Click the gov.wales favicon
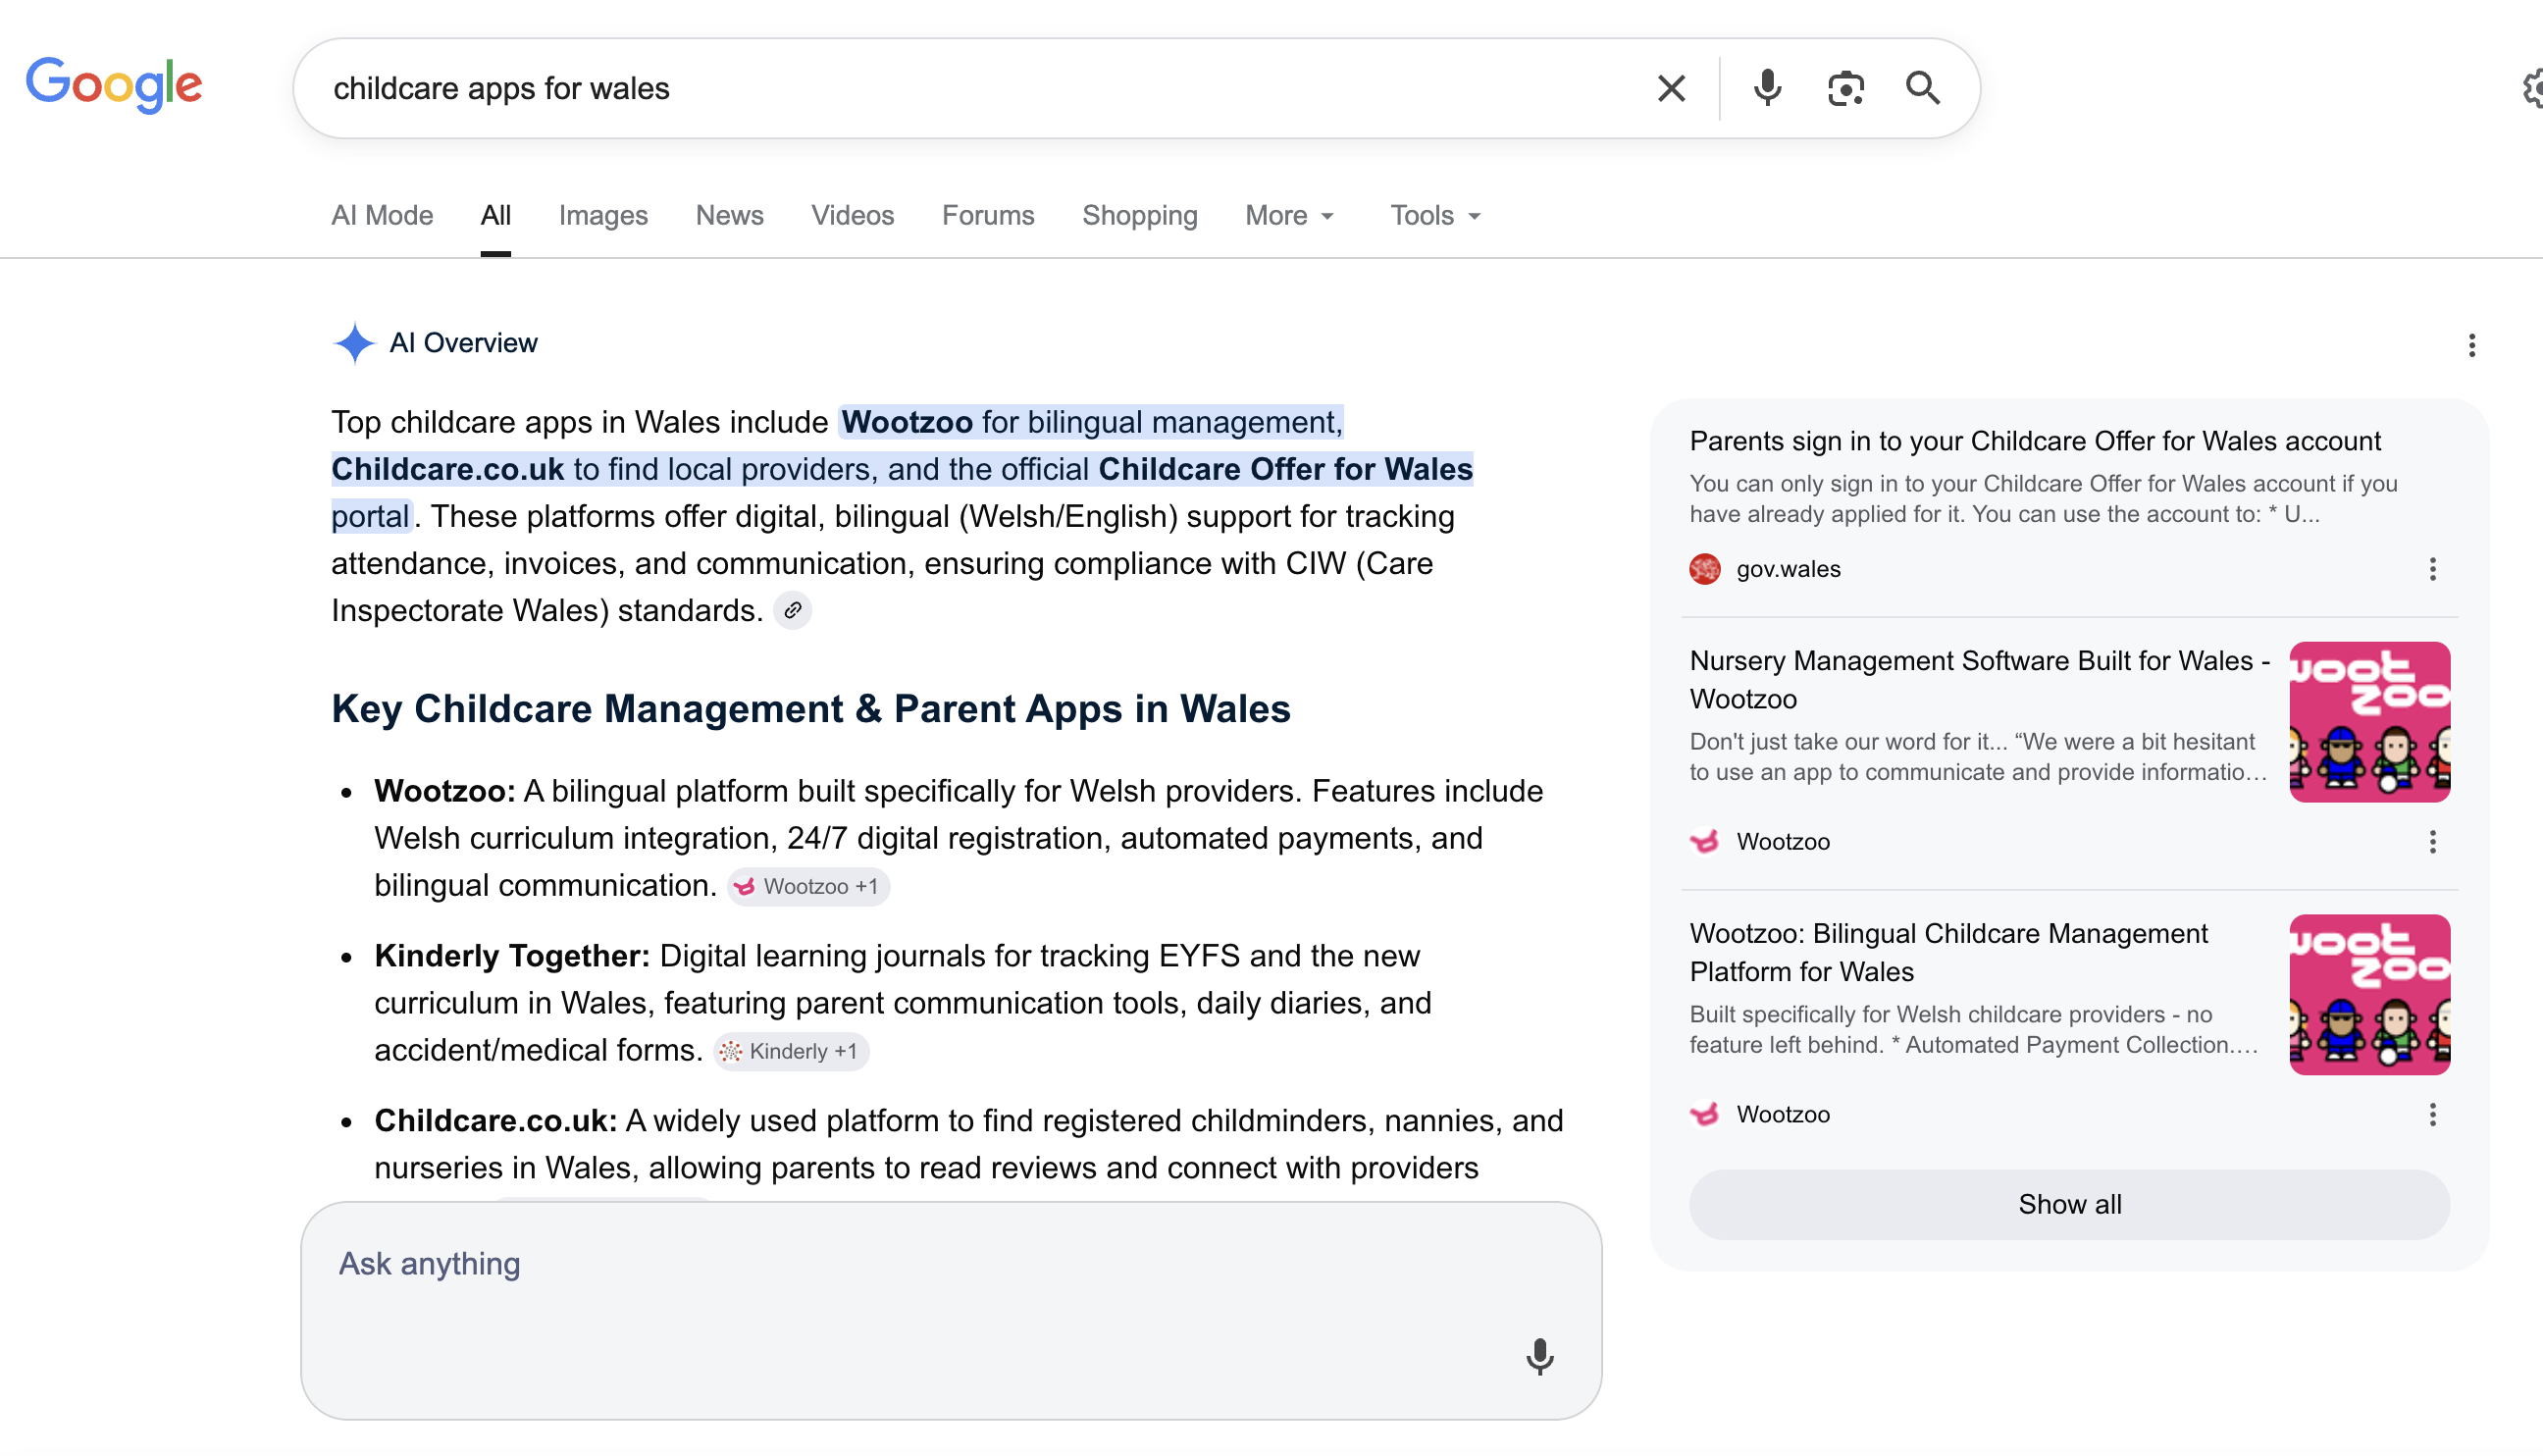 (x=1705, y=569)
